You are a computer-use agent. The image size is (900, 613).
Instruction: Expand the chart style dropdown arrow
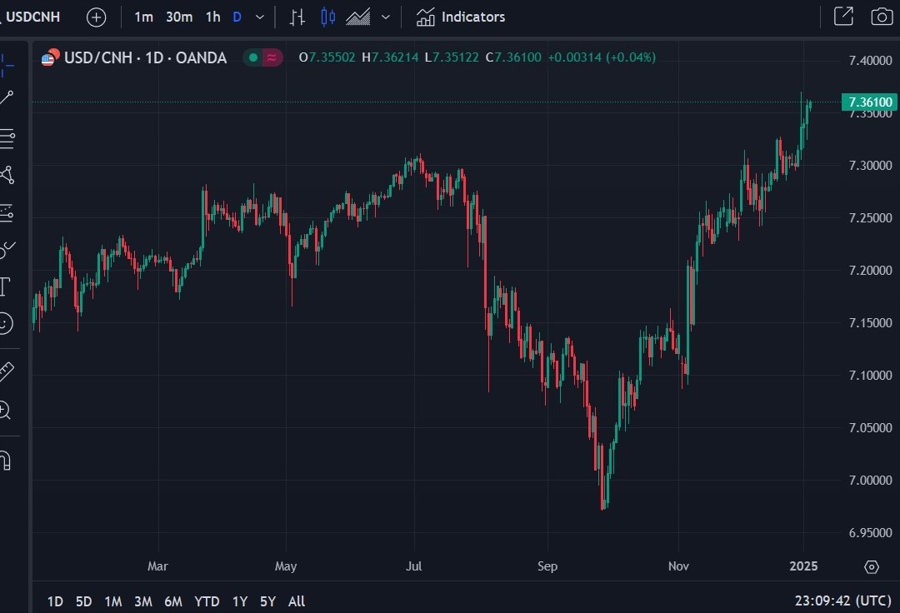(386, 17)
